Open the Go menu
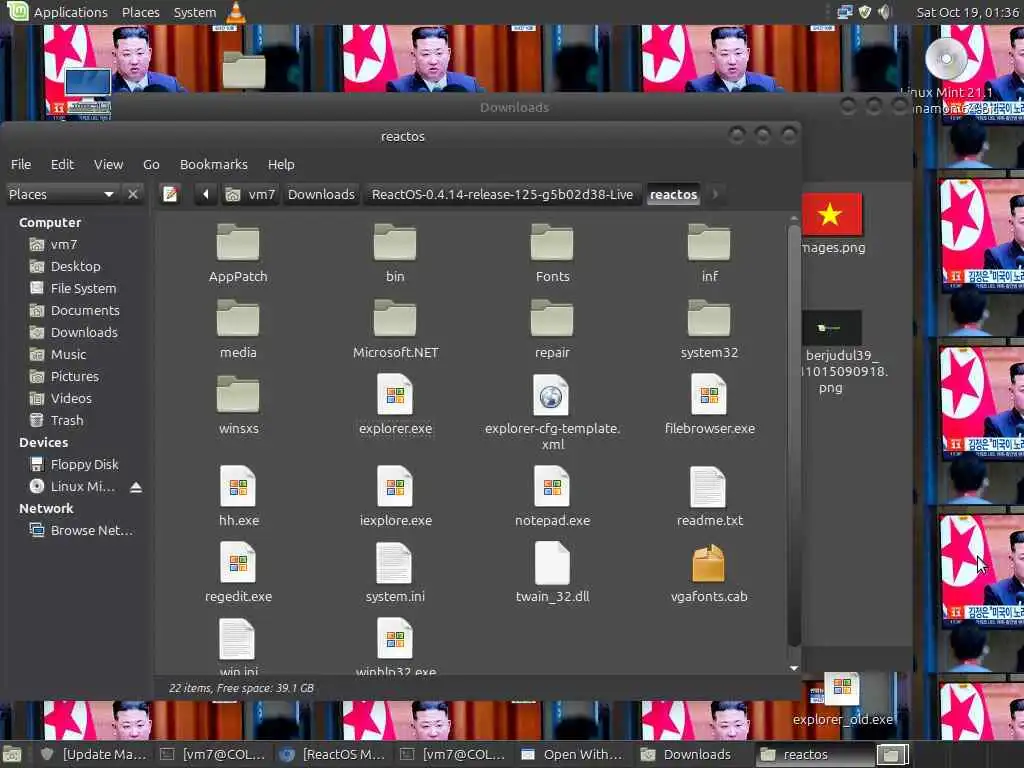1024x768 pixels. click(152, 165)
